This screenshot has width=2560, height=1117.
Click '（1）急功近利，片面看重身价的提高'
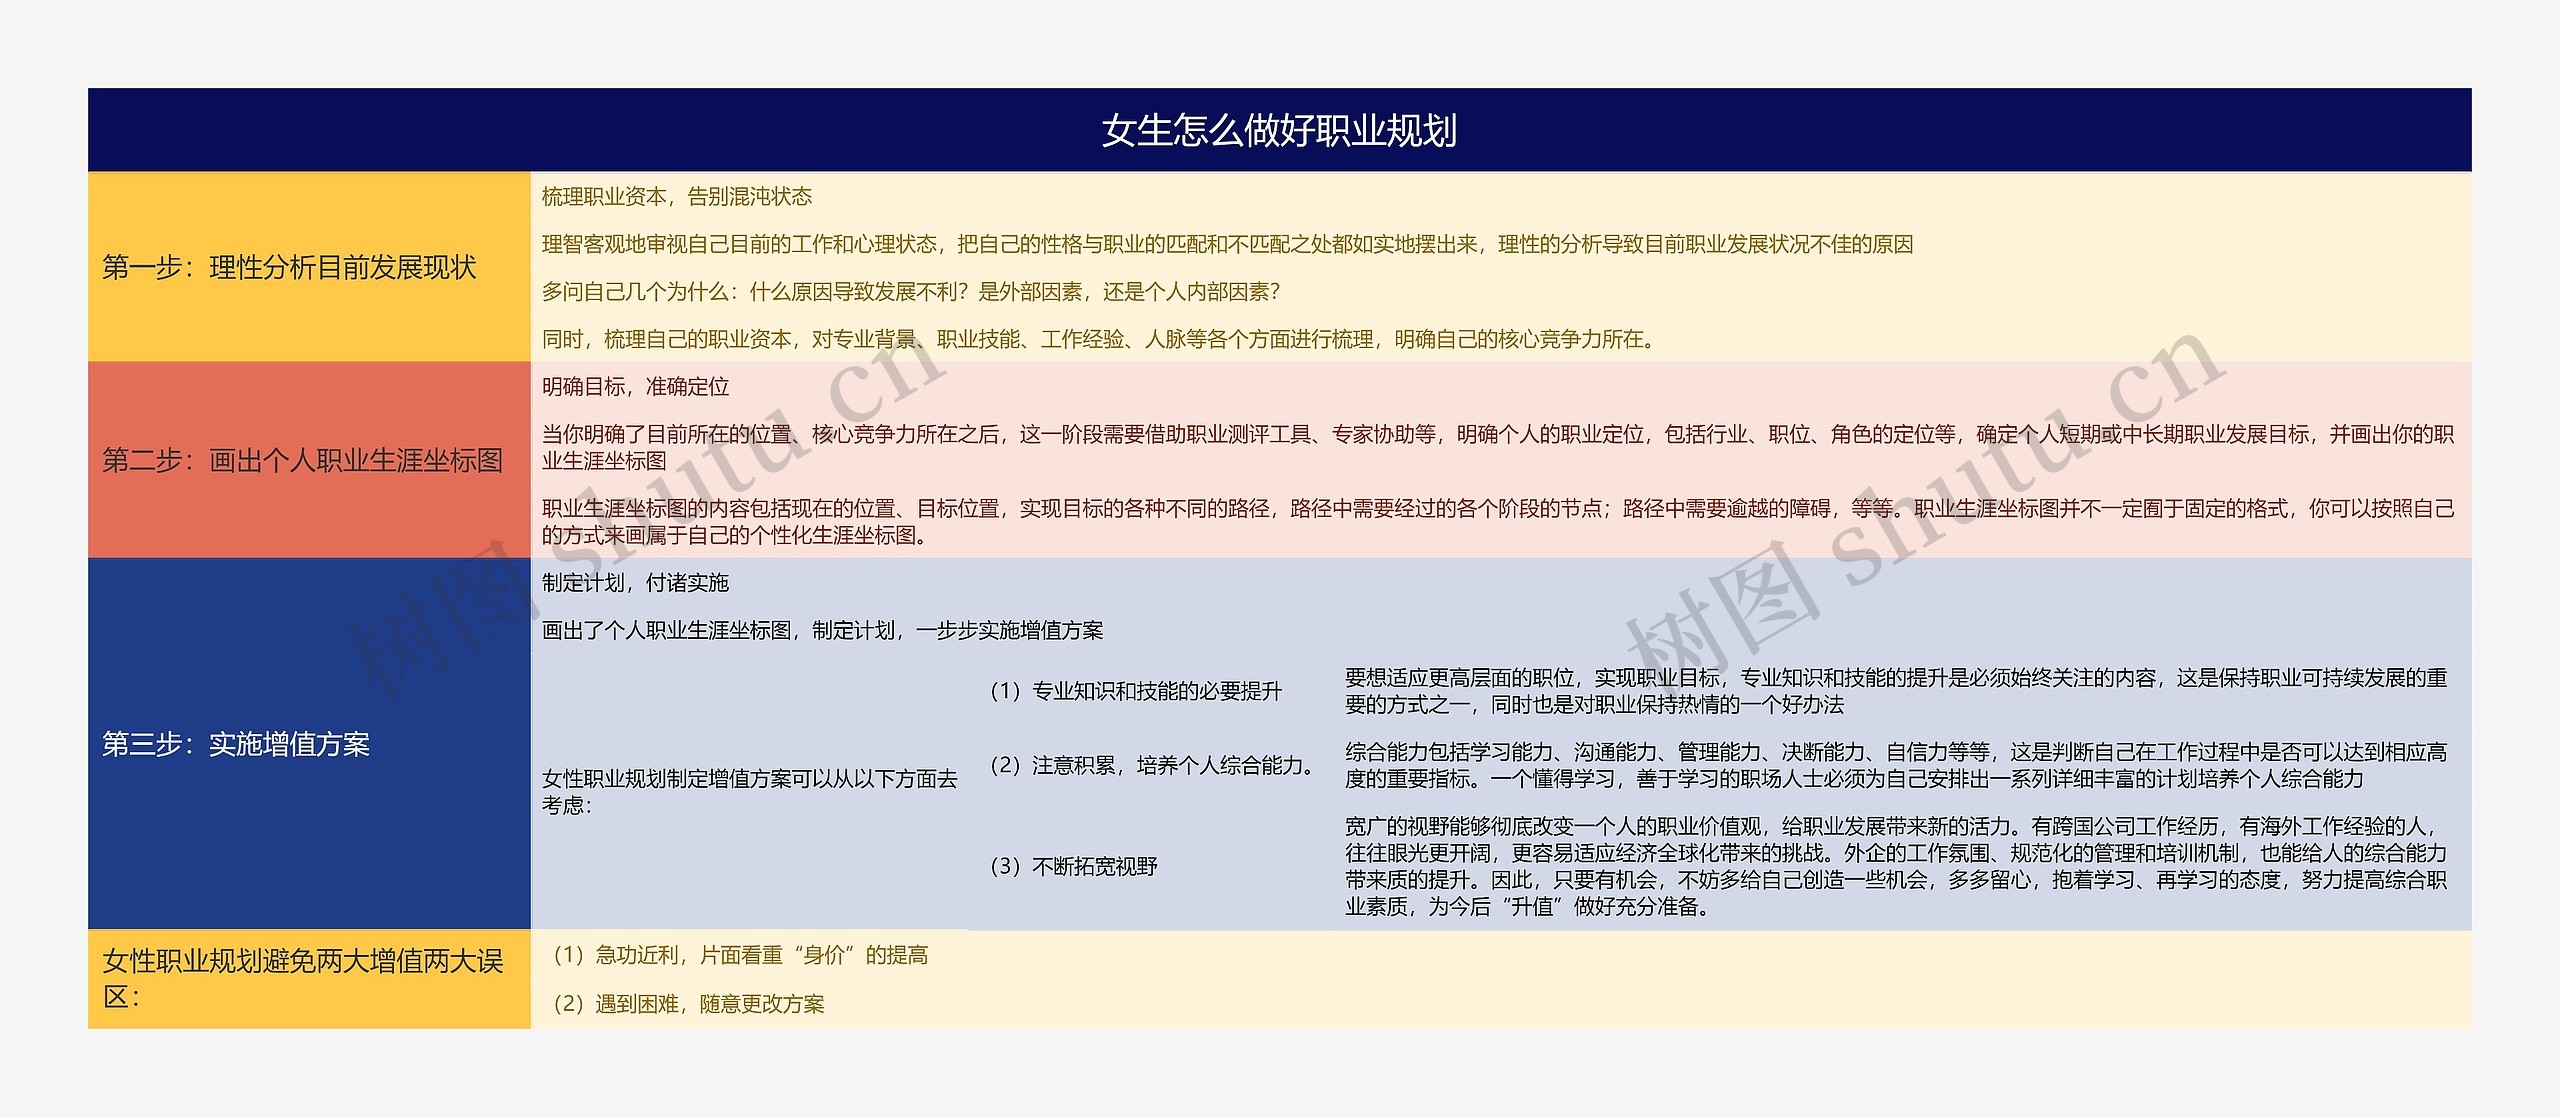[739, 956]
